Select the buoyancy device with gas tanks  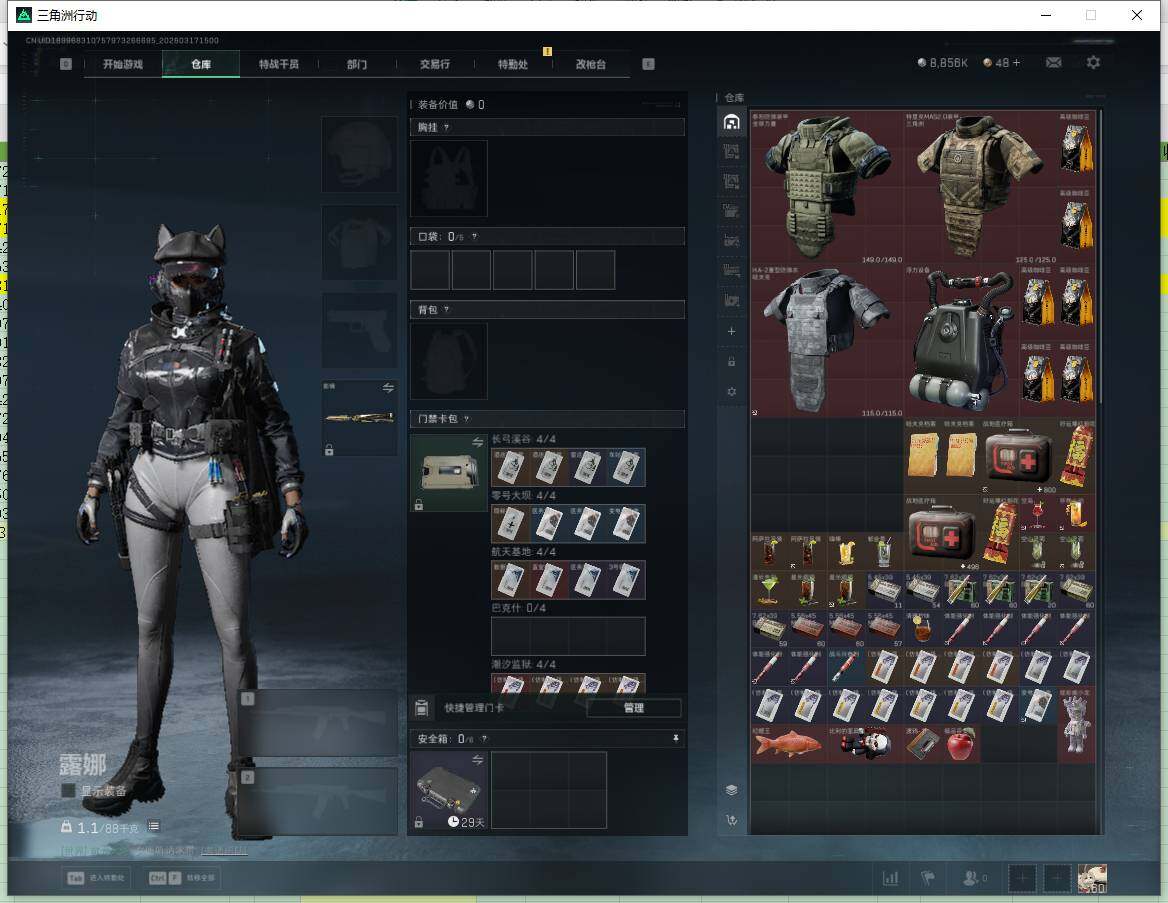[962, 341]
